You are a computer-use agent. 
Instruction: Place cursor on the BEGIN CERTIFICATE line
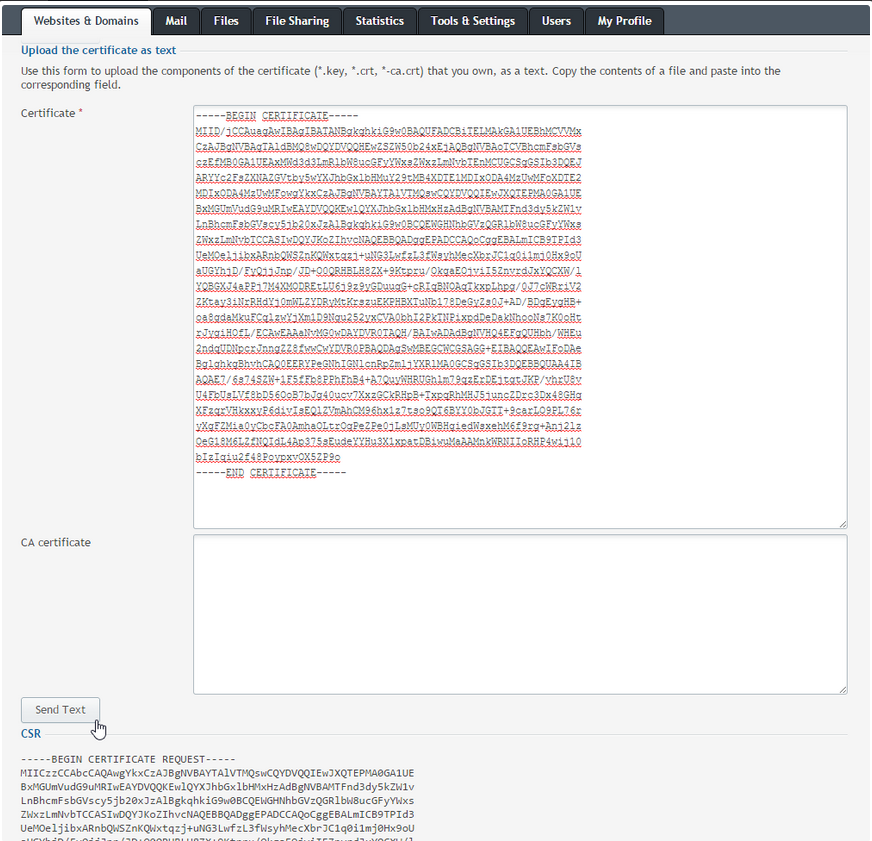(x=270, y=117)
